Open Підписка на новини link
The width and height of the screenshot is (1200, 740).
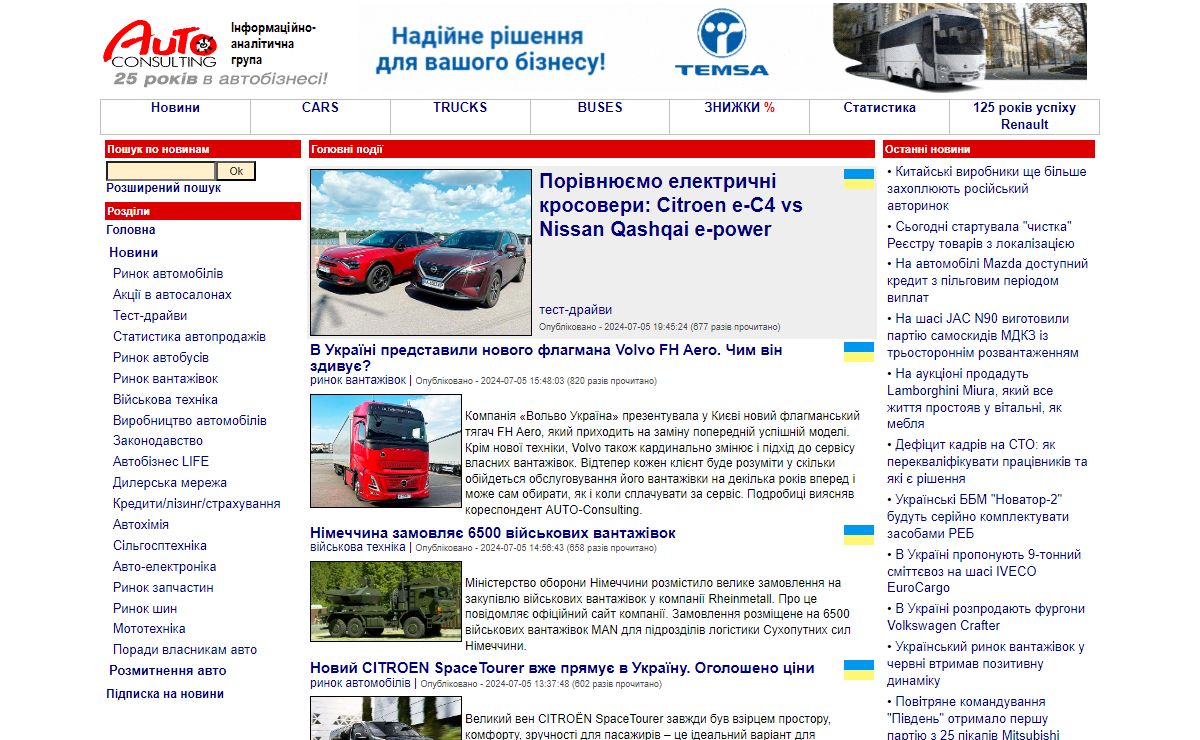pos(165,694)
